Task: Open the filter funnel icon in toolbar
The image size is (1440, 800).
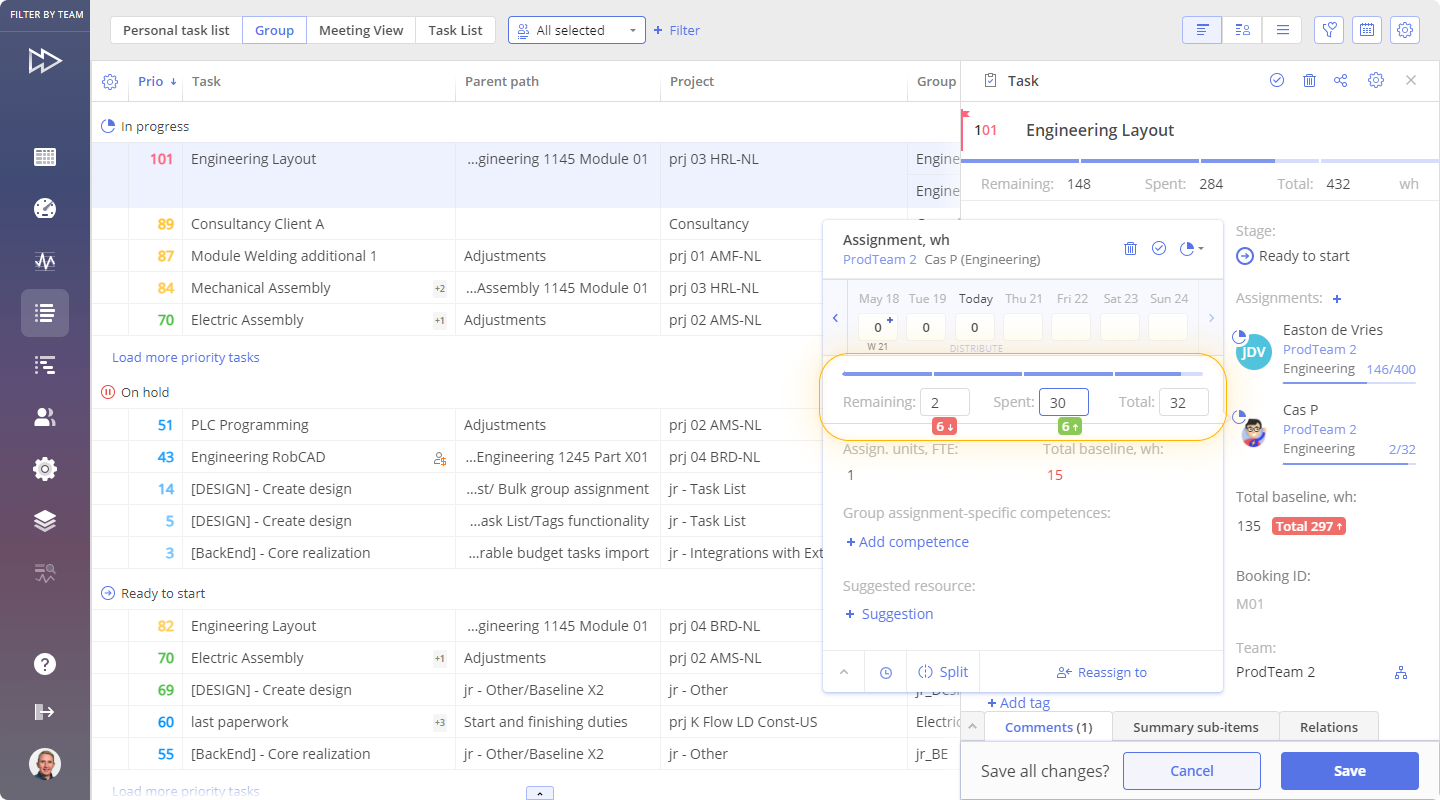Action: [x=1329, y=30]
